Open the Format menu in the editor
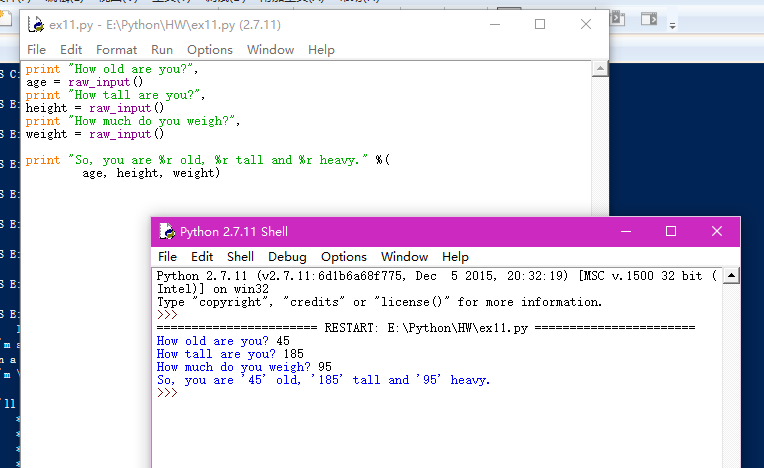Screen dimensions: 764x468 (117, 49)
